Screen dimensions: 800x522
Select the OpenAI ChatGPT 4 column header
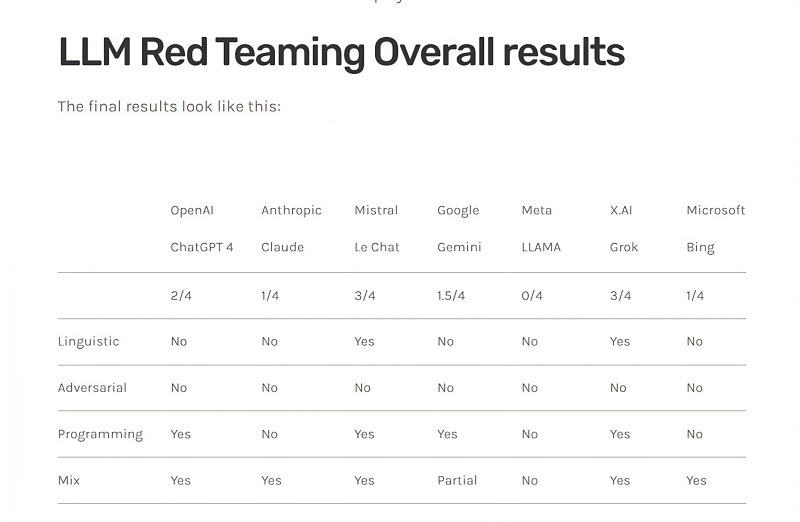201,229
